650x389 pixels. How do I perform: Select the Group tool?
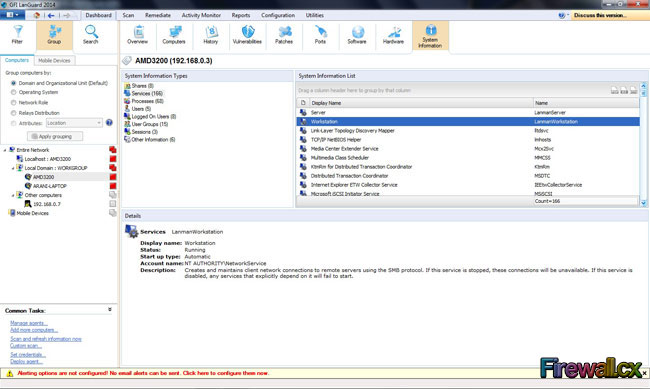(54, 35)
